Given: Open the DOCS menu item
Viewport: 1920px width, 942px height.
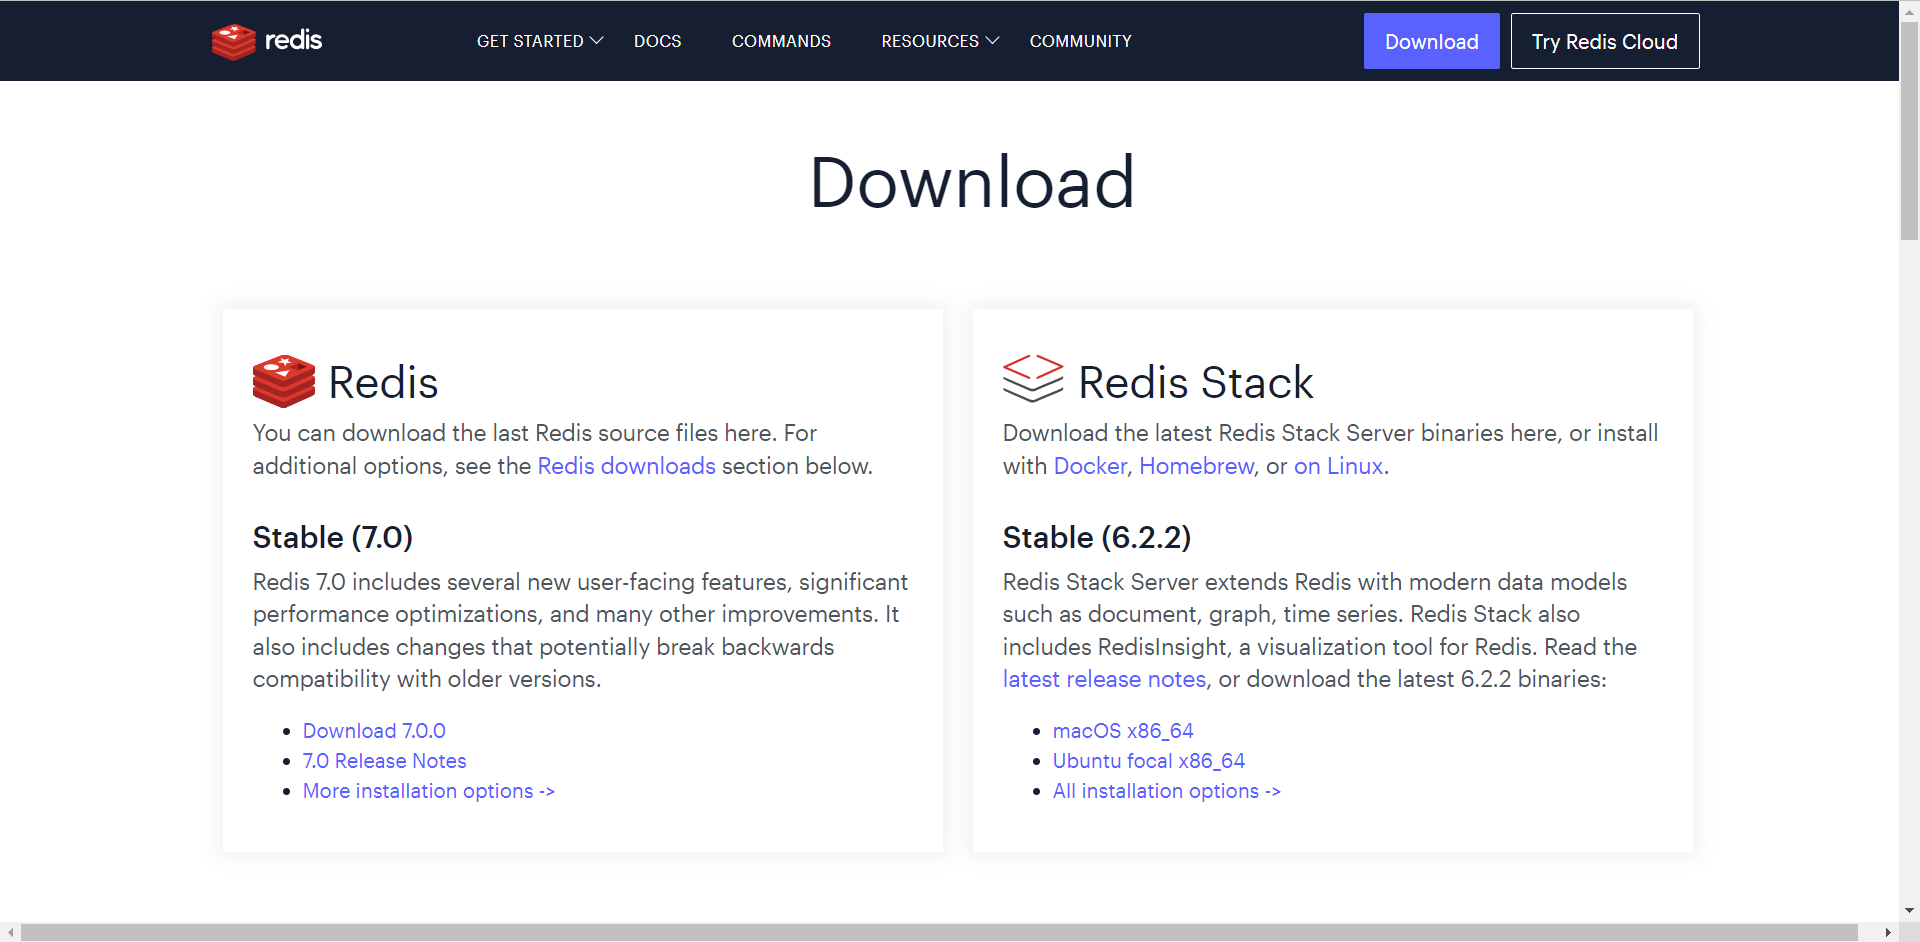Looking at the screenshot, I should pos(657,41).
